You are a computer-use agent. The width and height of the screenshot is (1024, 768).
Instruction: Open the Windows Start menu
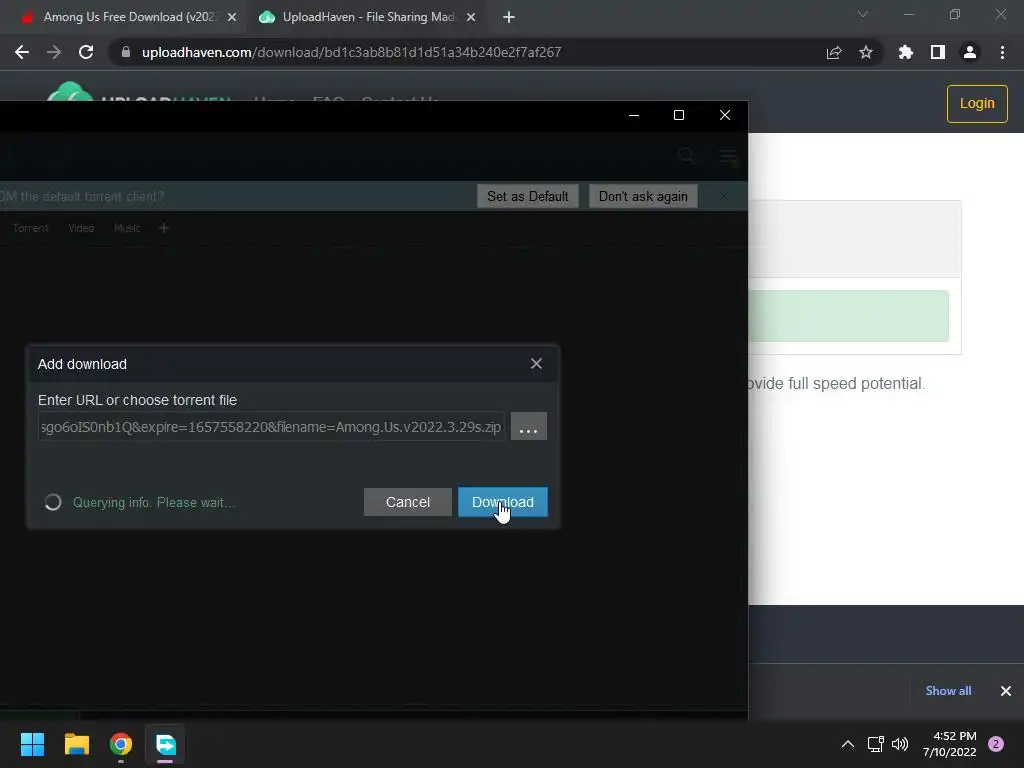coord(32,744)
